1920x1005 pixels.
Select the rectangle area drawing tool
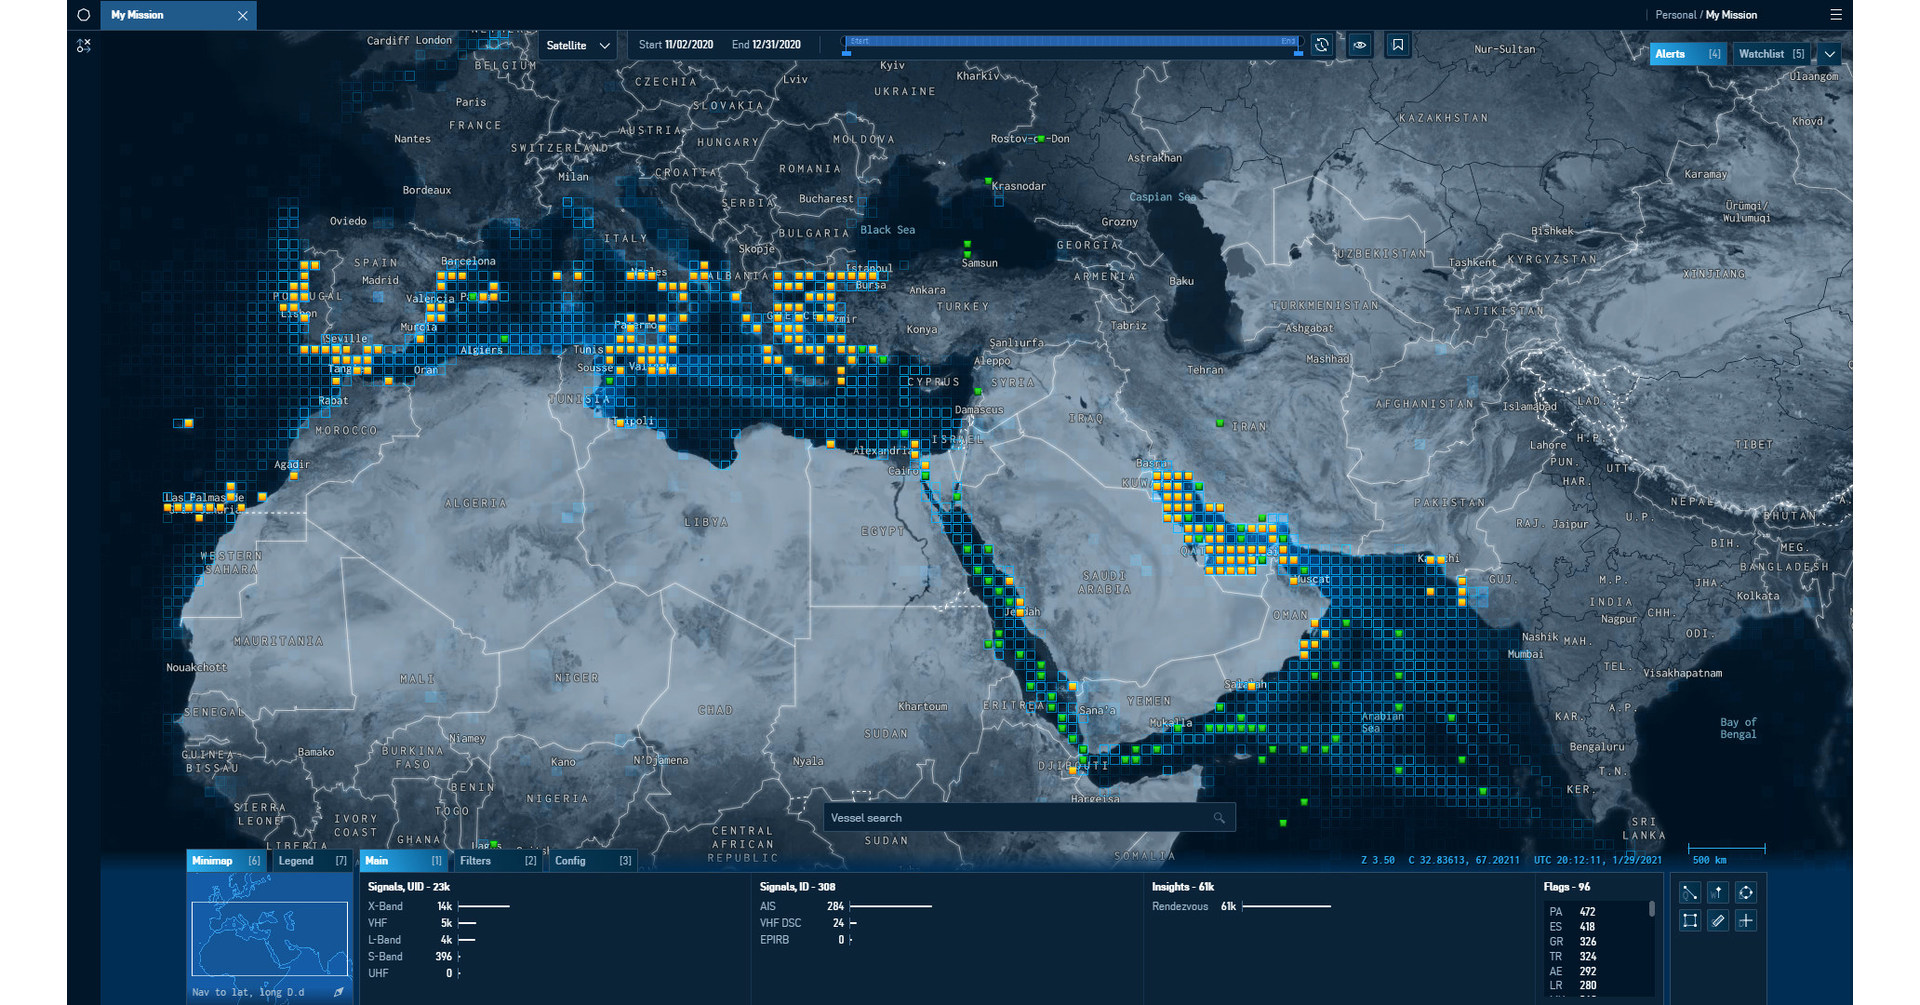pos(1689,921)
